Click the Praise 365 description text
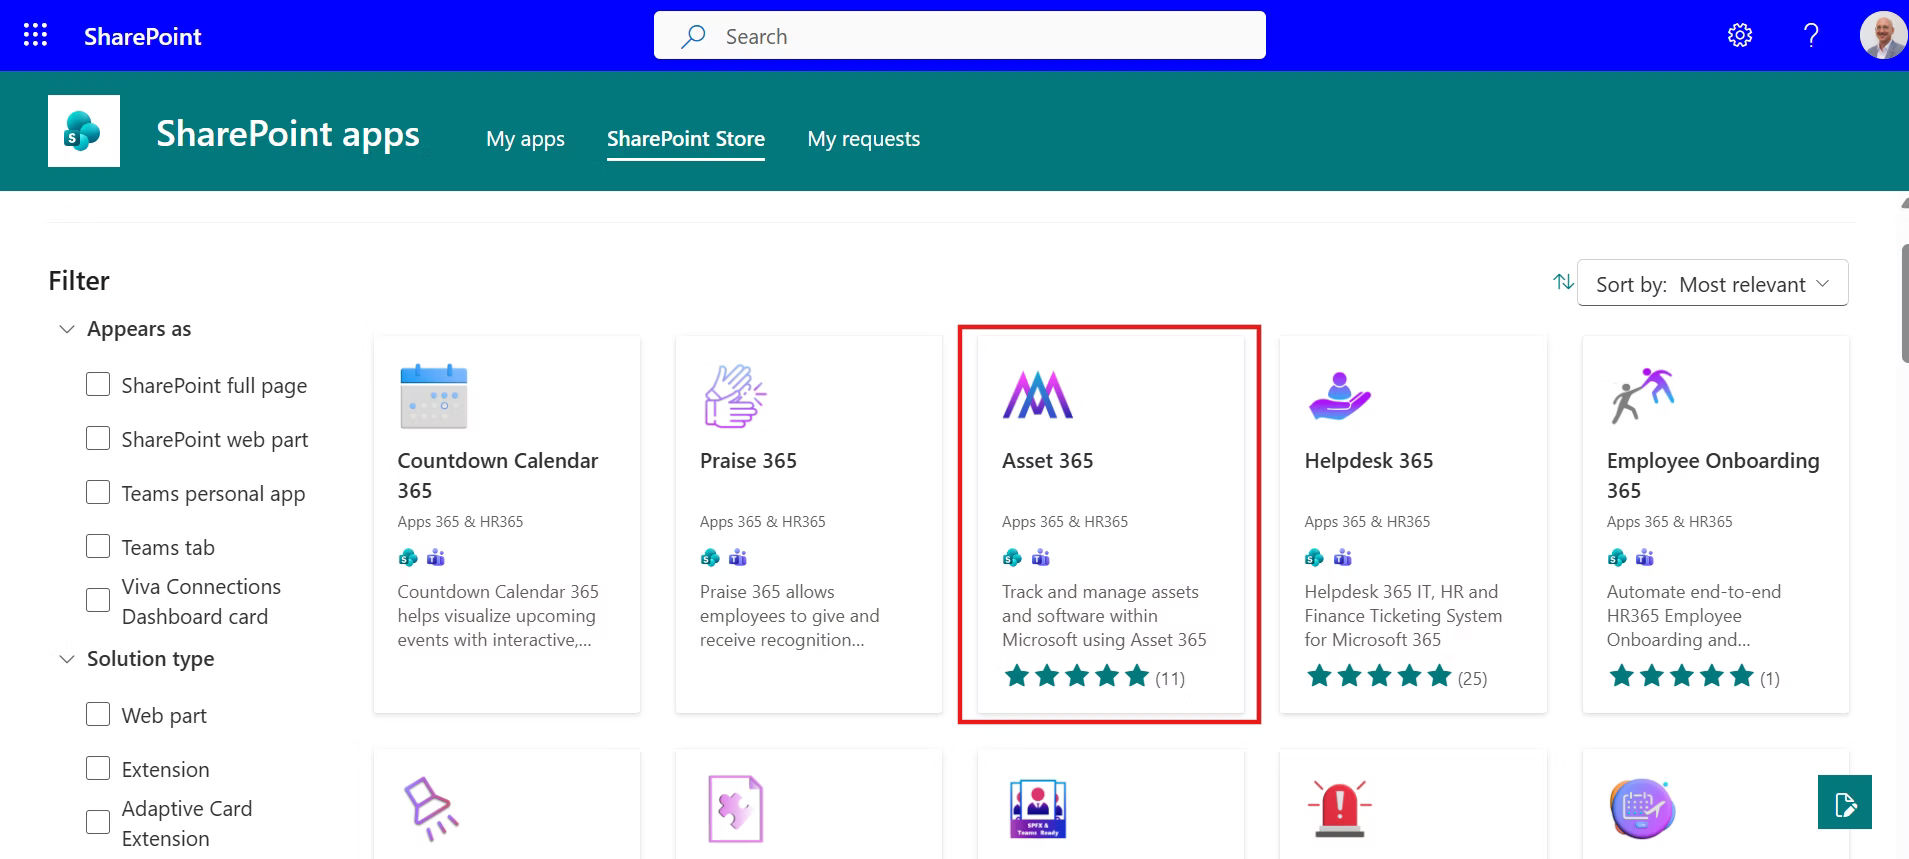The height and width of the screenshot is (859, 1909). 790,616
